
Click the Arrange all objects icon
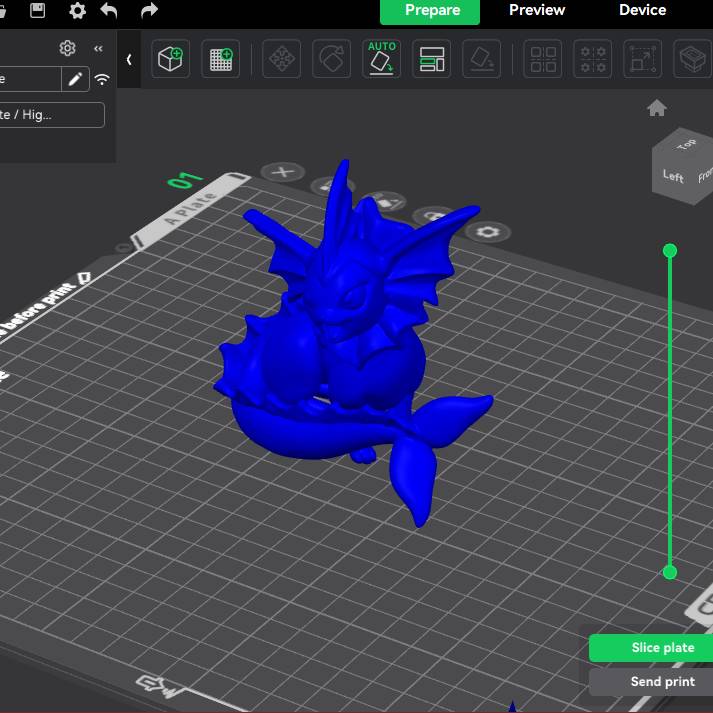[x=432, y=59]
